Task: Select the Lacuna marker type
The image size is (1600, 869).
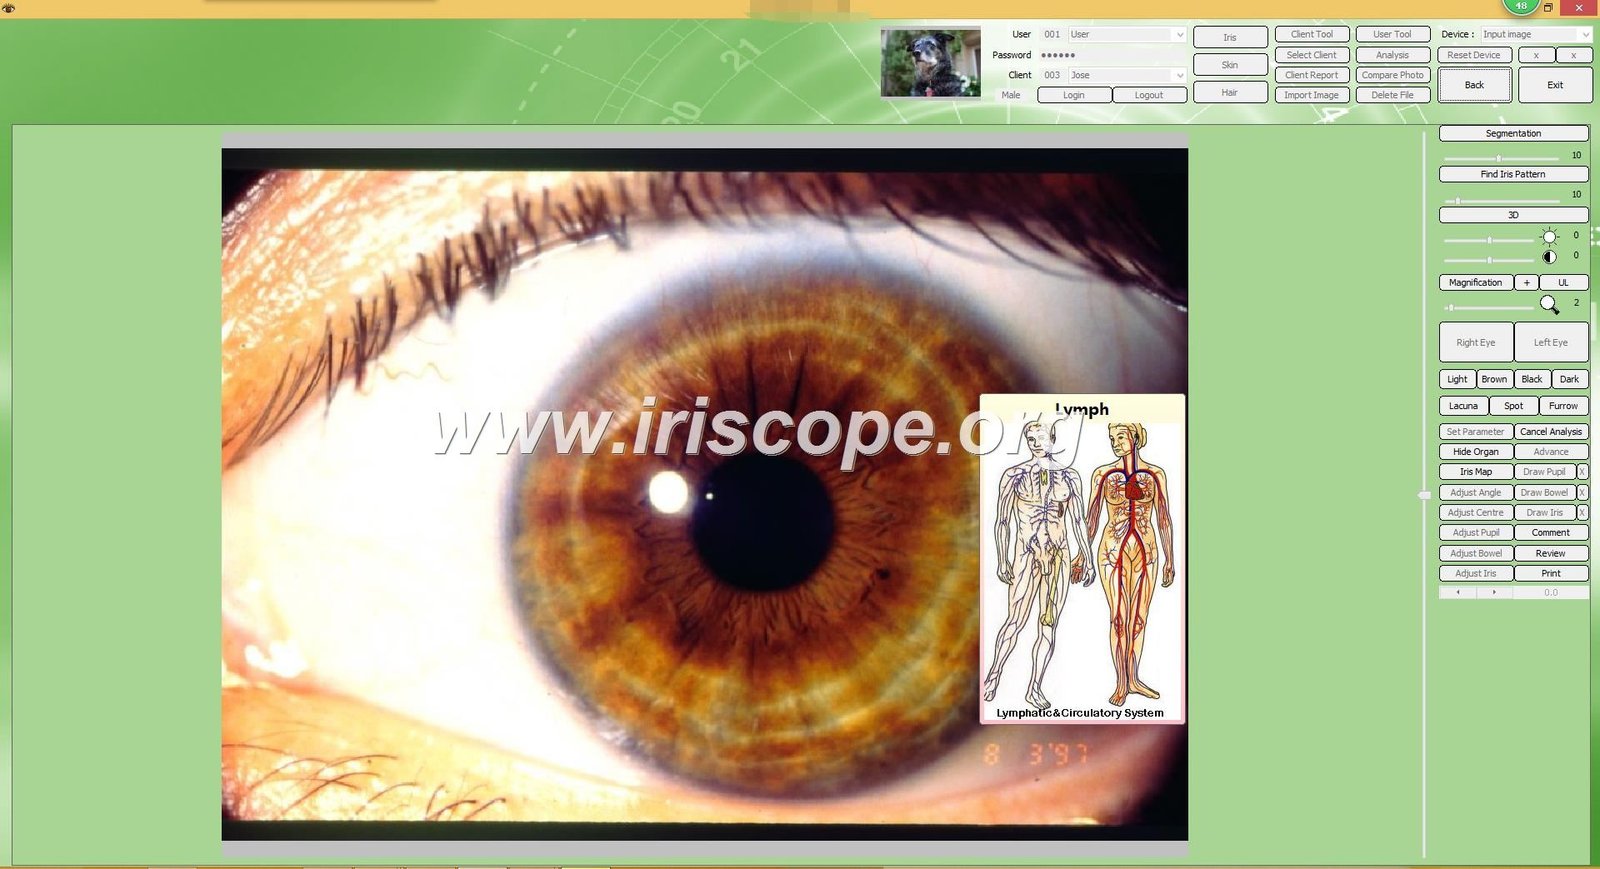Action: tap(1463, 406)
